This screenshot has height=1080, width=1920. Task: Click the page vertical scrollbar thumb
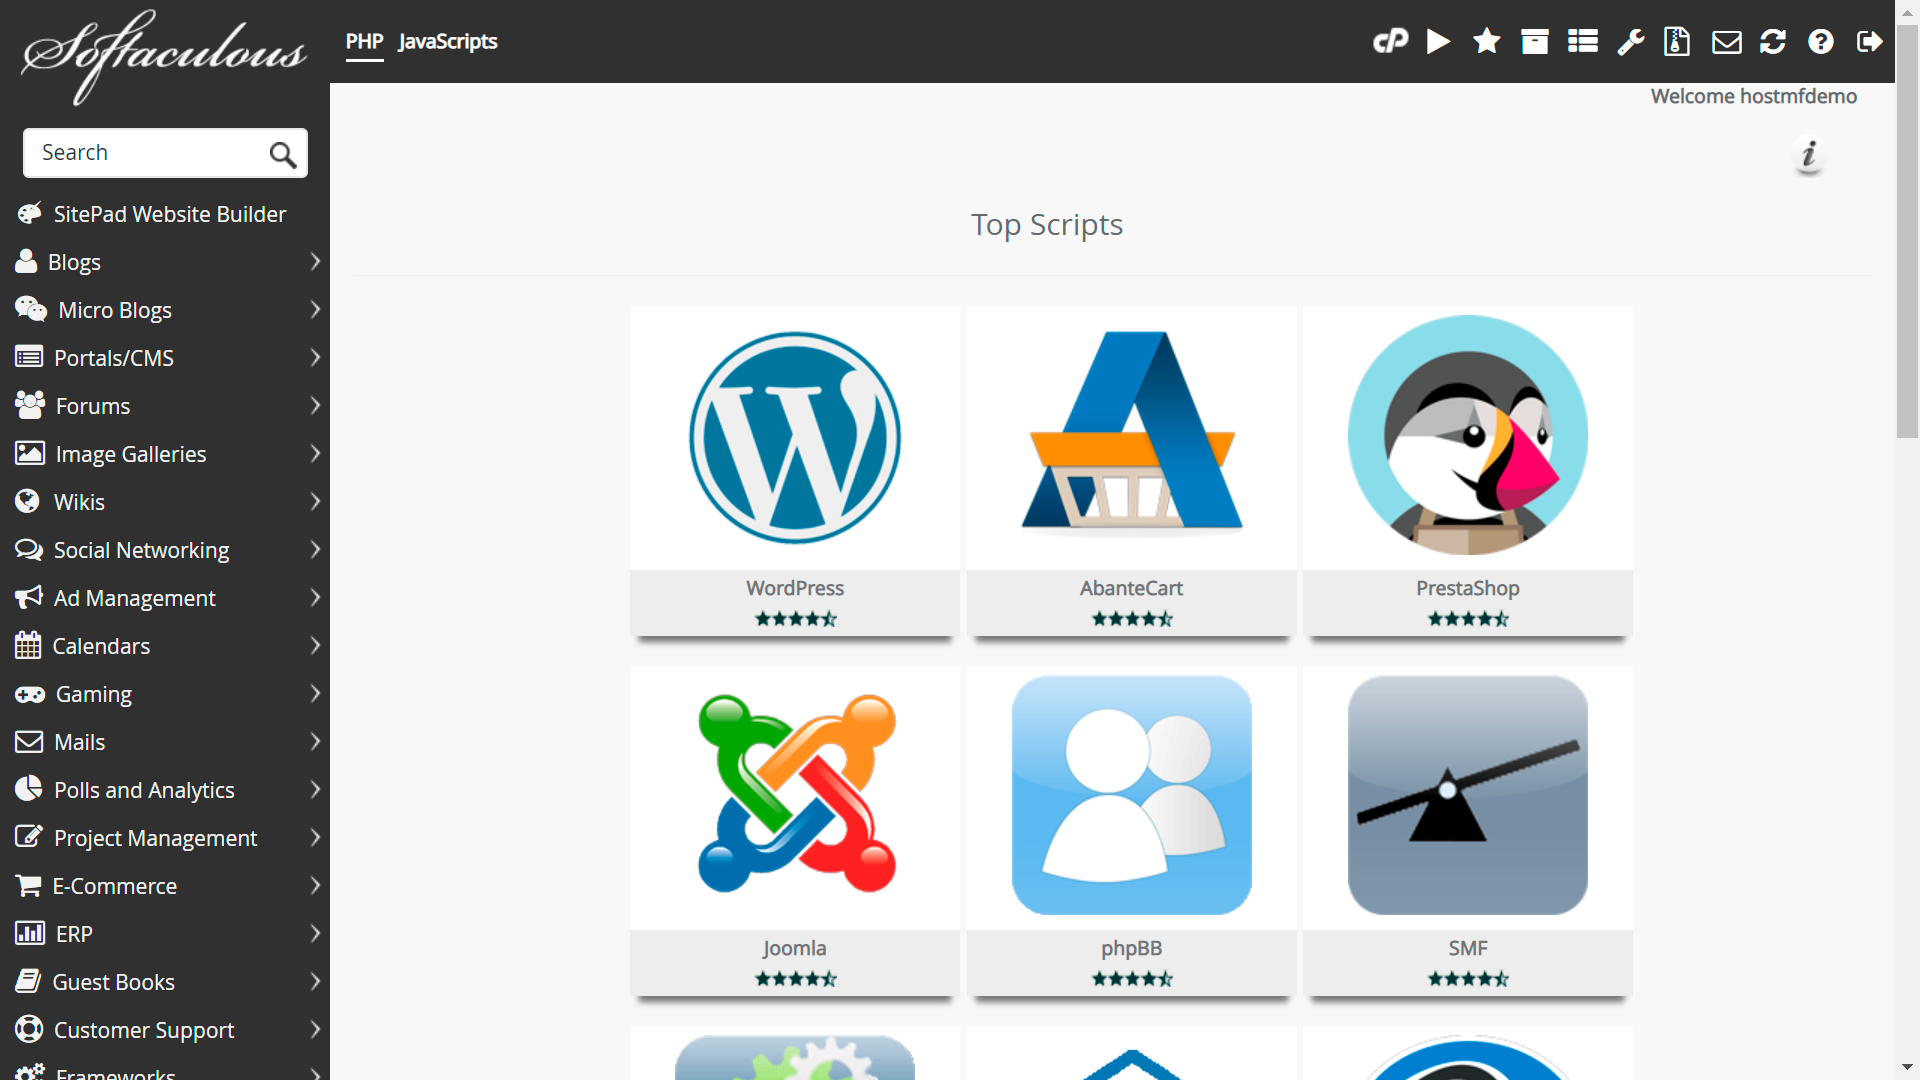point(1907,230)
